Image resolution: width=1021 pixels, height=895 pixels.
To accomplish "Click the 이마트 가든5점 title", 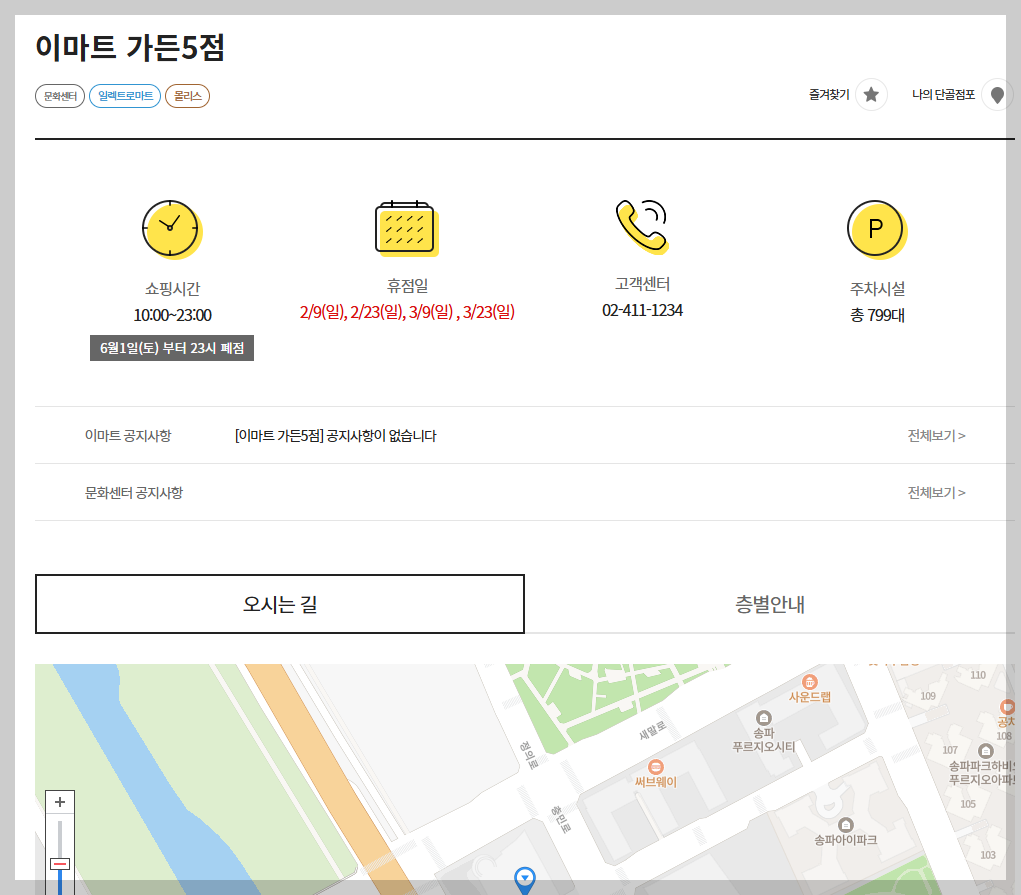I will click(130, 48).
